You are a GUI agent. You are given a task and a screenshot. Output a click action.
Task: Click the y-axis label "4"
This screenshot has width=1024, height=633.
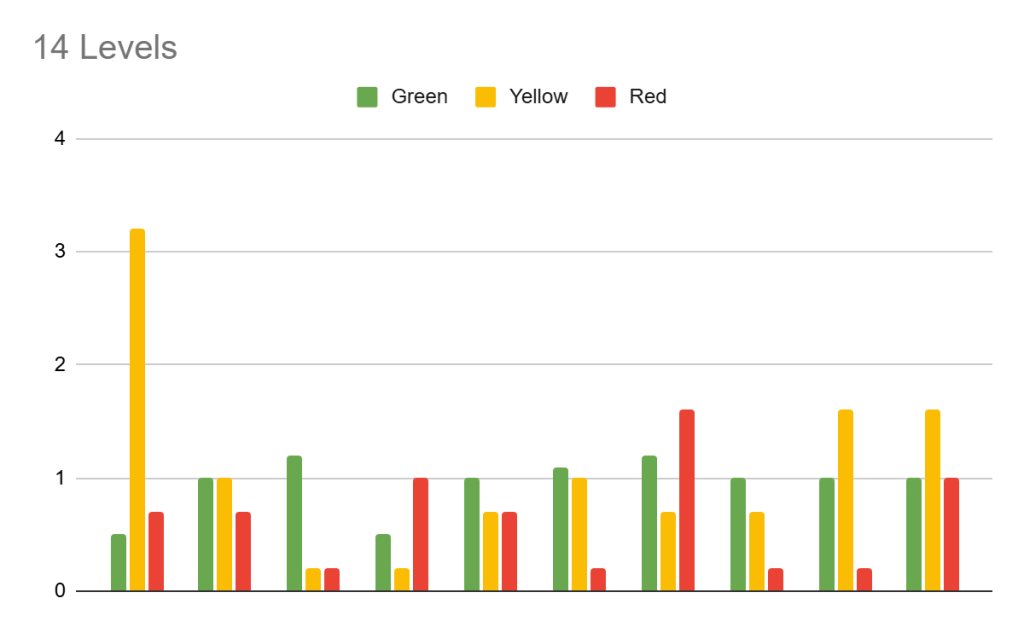point(60,139)
